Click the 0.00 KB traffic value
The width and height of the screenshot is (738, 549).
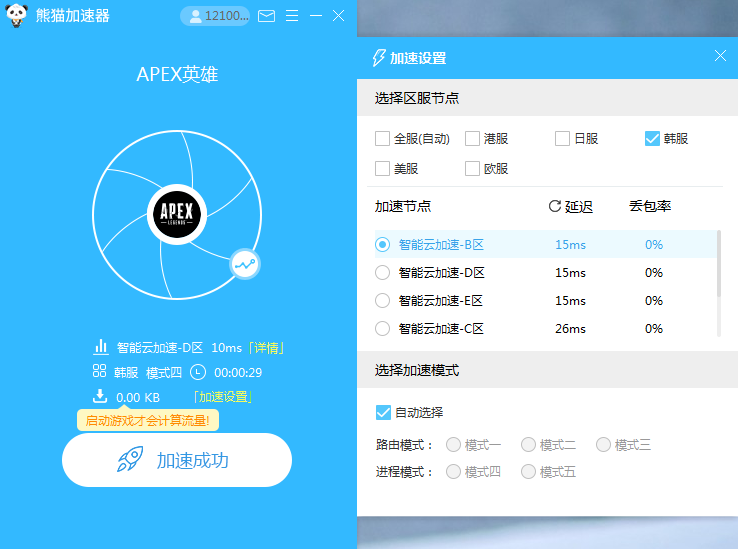(x=138, y=398)
